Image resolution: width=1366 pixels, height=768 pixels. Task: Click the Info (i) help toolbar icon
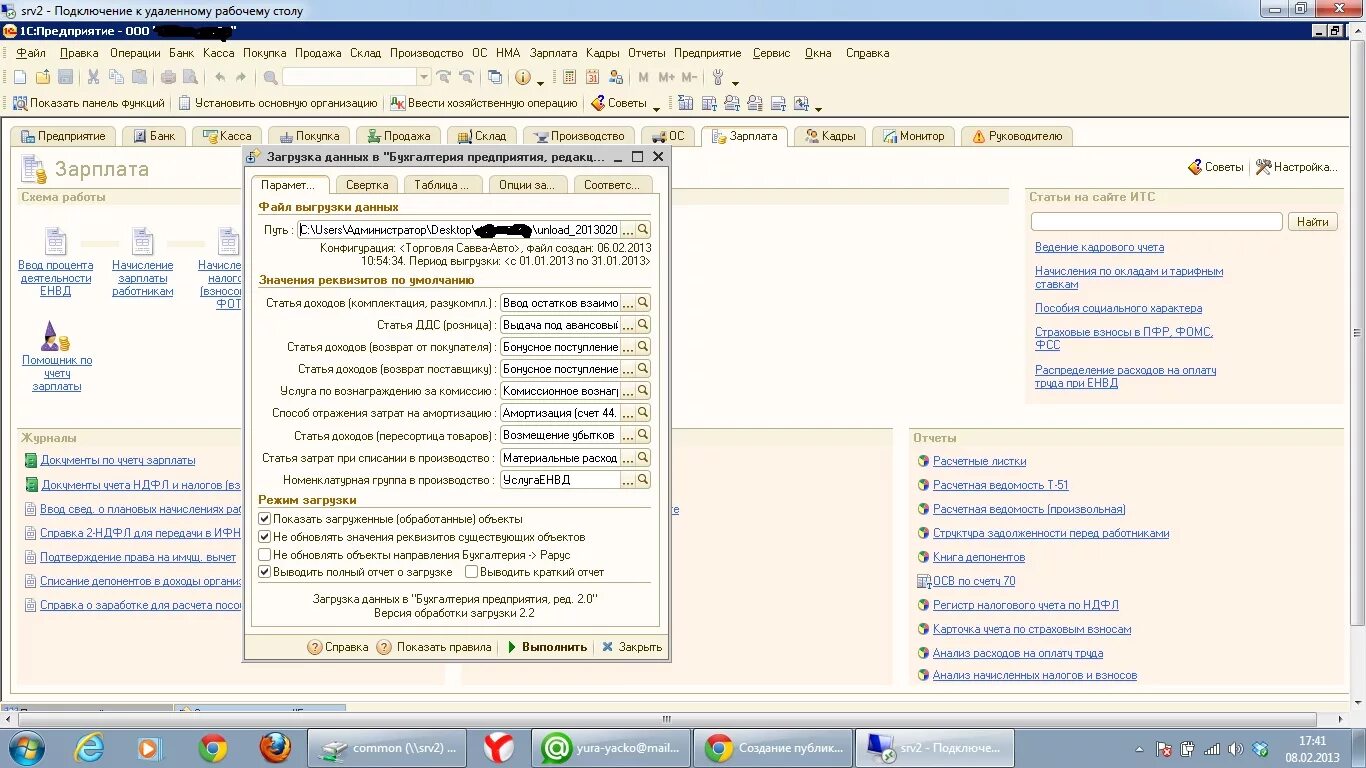coord(522,77)
